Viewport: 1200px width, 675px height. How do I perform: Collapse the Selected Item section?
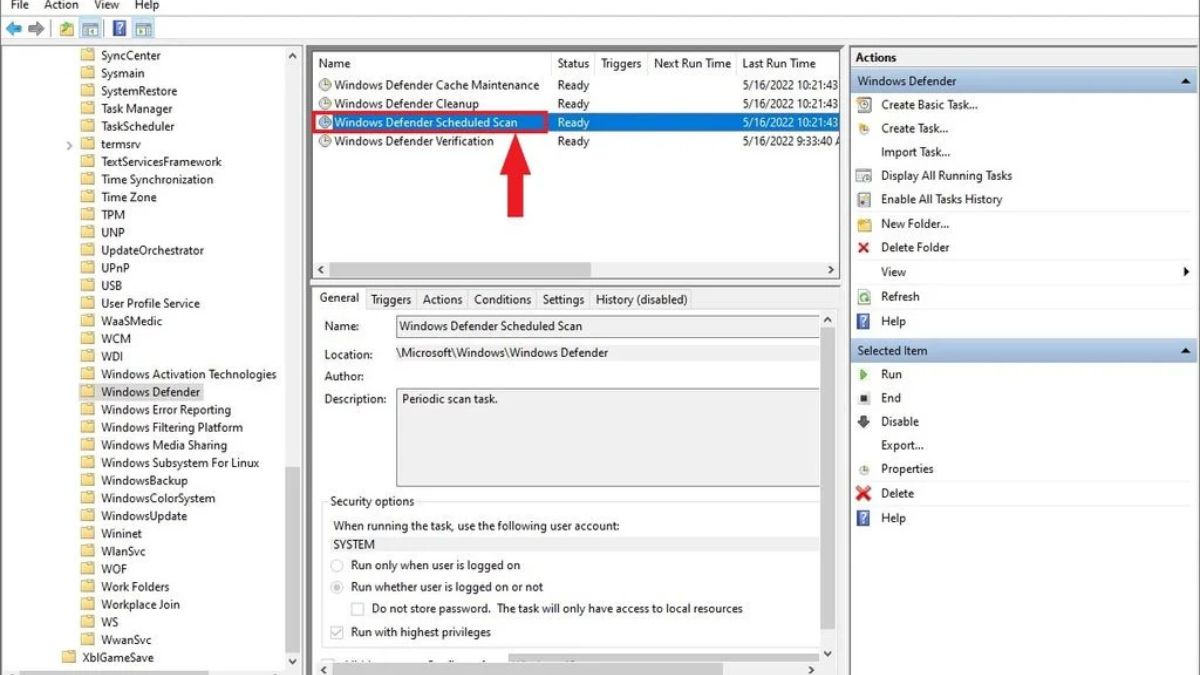pos(1186,350)
